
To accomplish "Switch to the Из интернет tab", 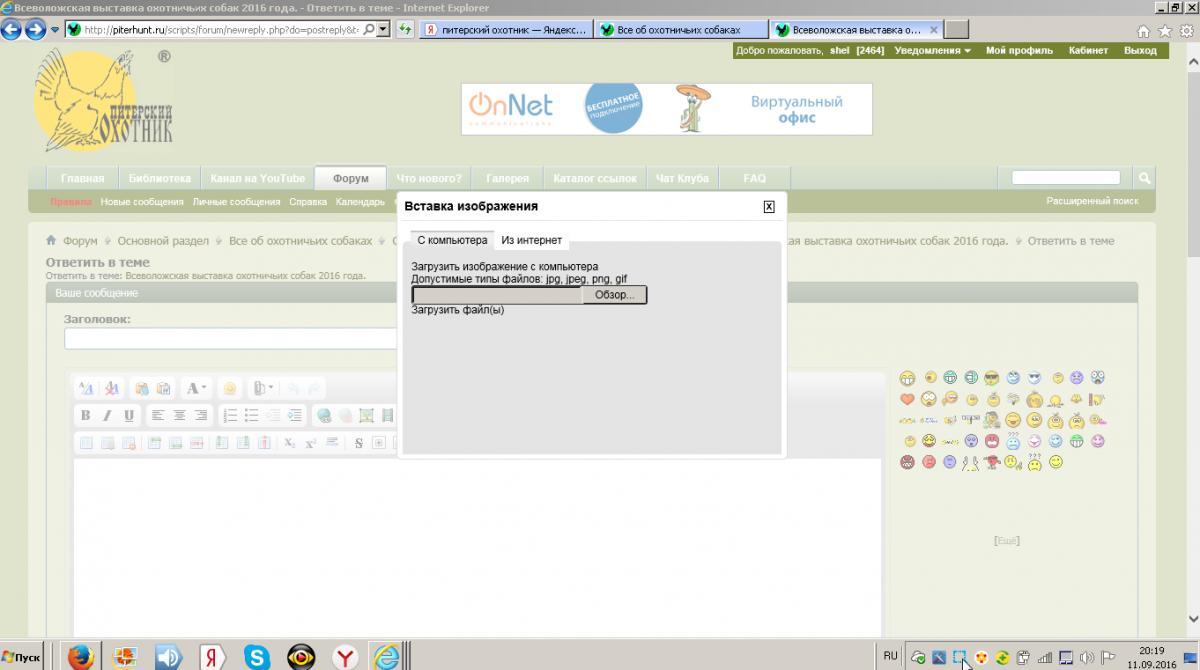I will [x=531, y=240].
